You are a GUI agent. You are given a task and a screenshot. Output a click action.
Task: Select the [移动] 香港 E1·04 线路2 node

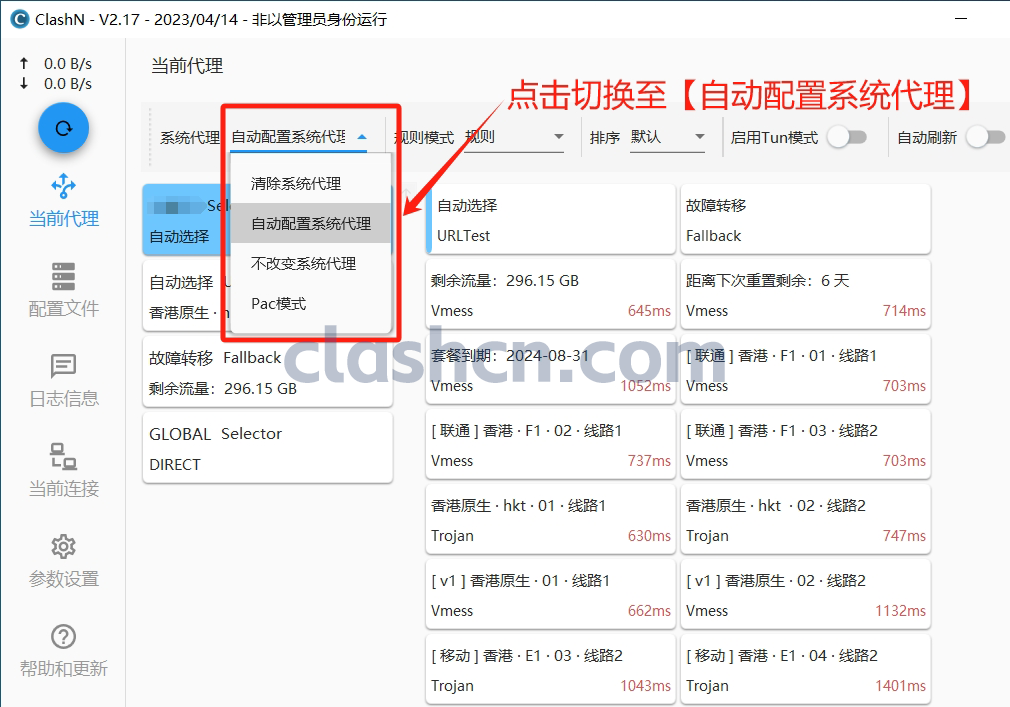tap(805, 670)
